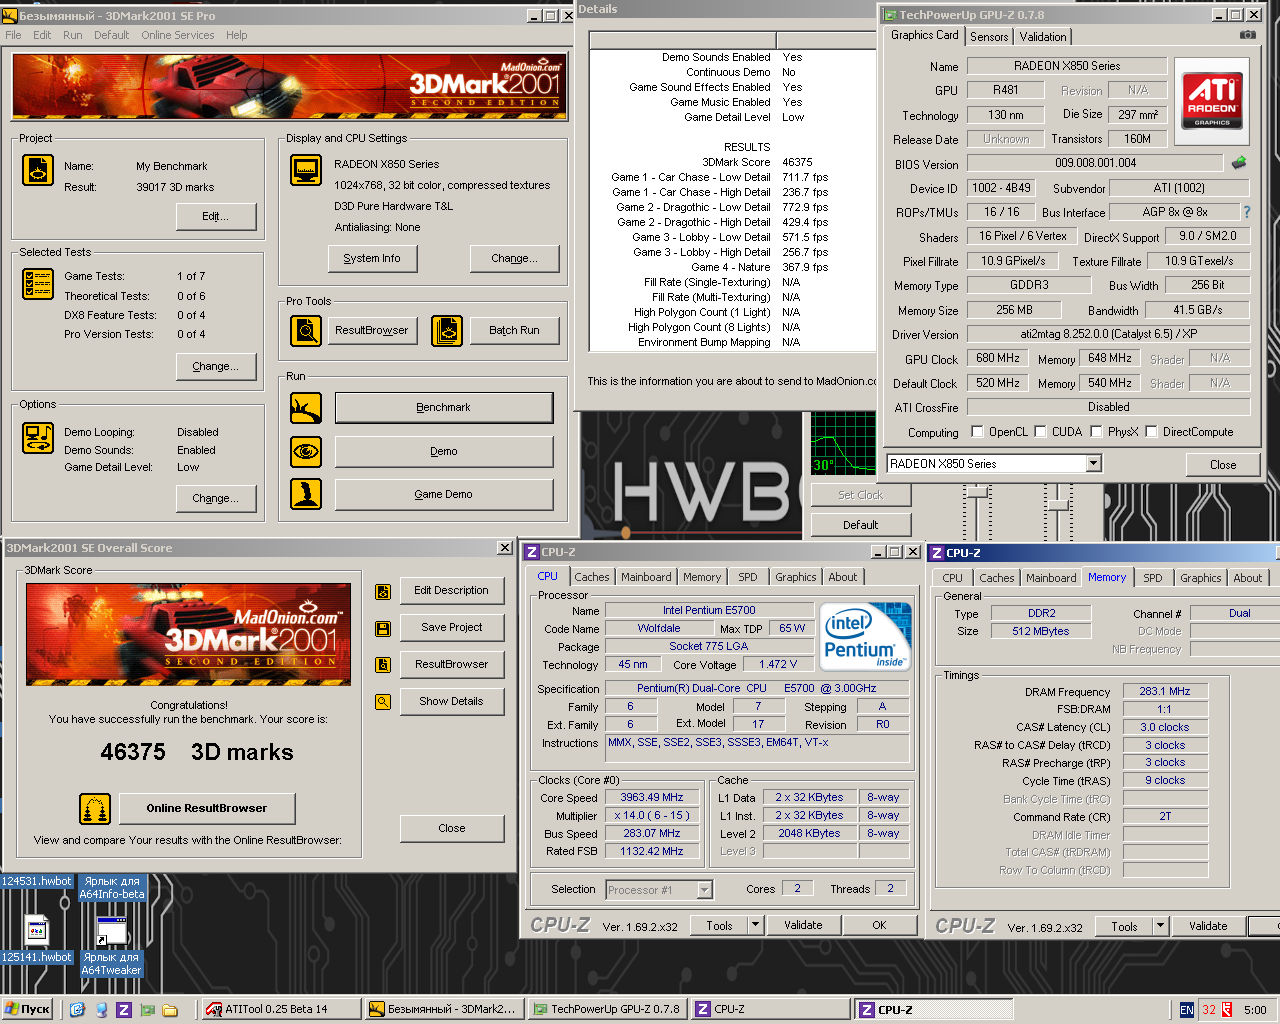Click the Intel Pentium logo in CPU-Z
Image resolution: width=1280 pixels, height=1024 pixels.
pos(865,635)
